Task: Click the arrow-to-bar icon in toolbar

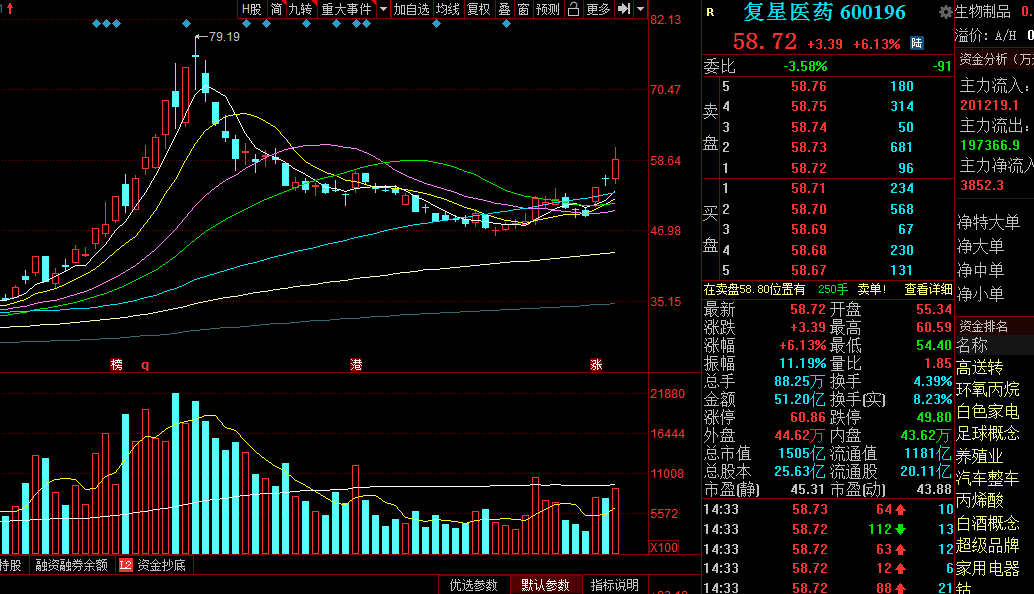Action: (x=624, y=9)
